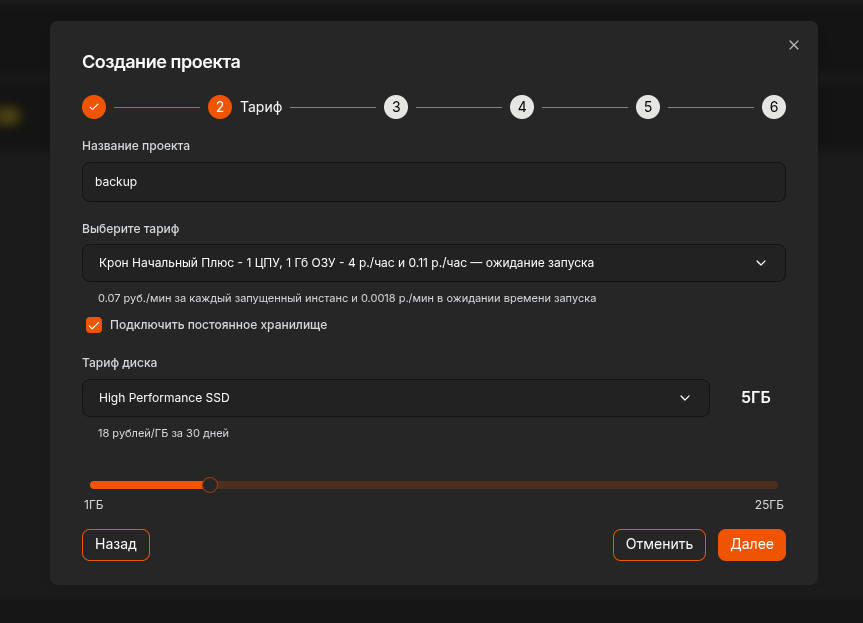Open step 4 of project creation
Viewport: 863px width, 623px height.
tap(522, 107)
